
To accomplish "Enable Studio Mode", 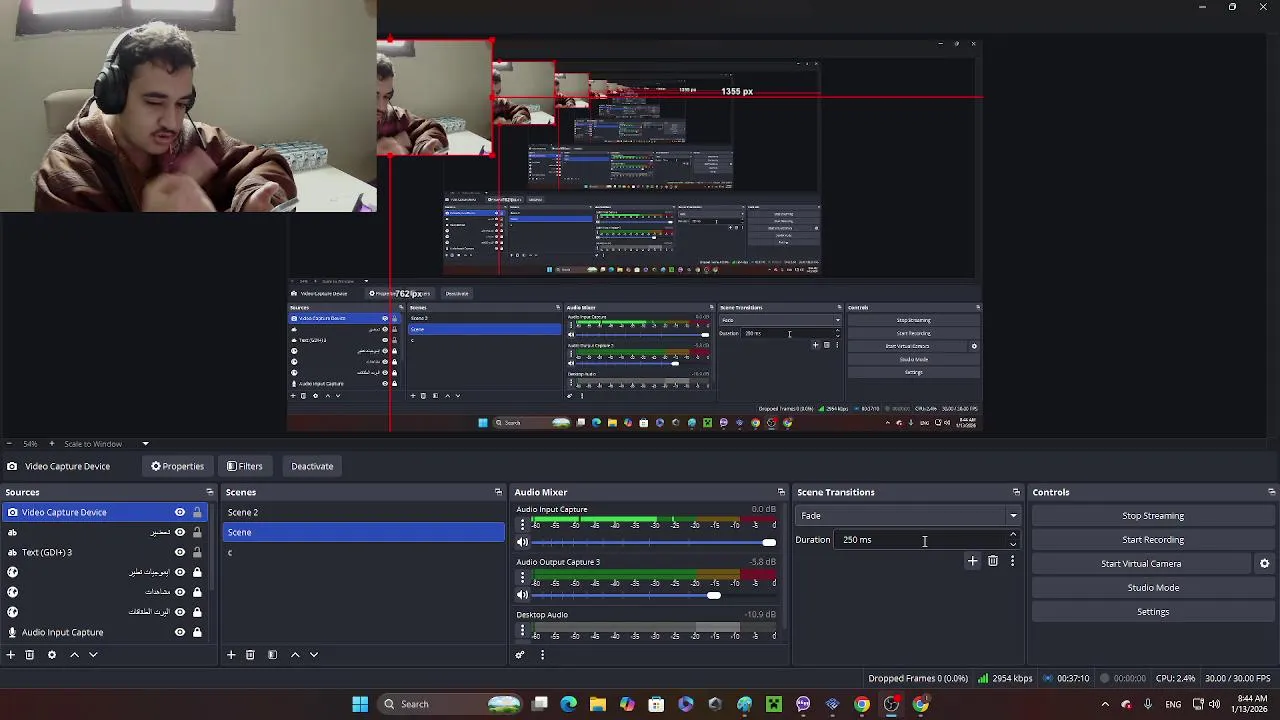I will [1153, 588].
